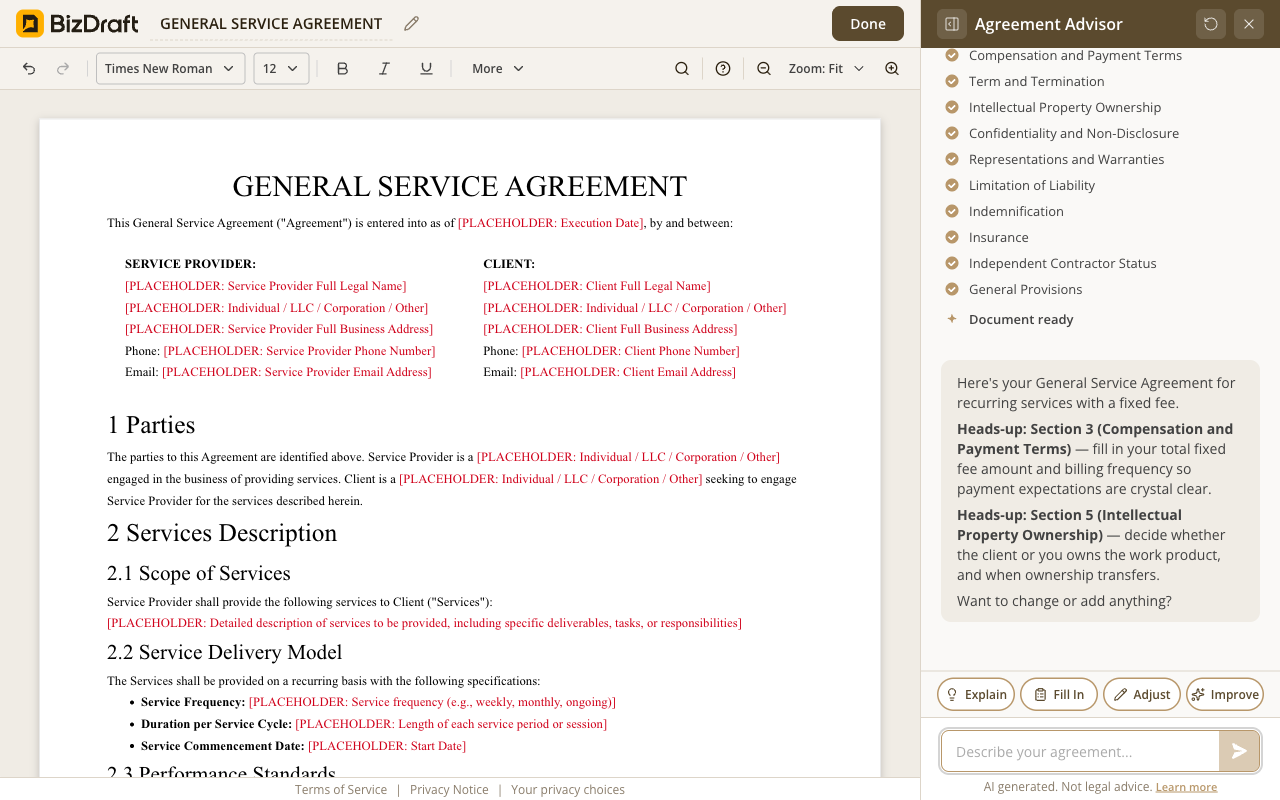
Task: Select Intellectual Property Ownership in advisor list
Action: 1065,107
